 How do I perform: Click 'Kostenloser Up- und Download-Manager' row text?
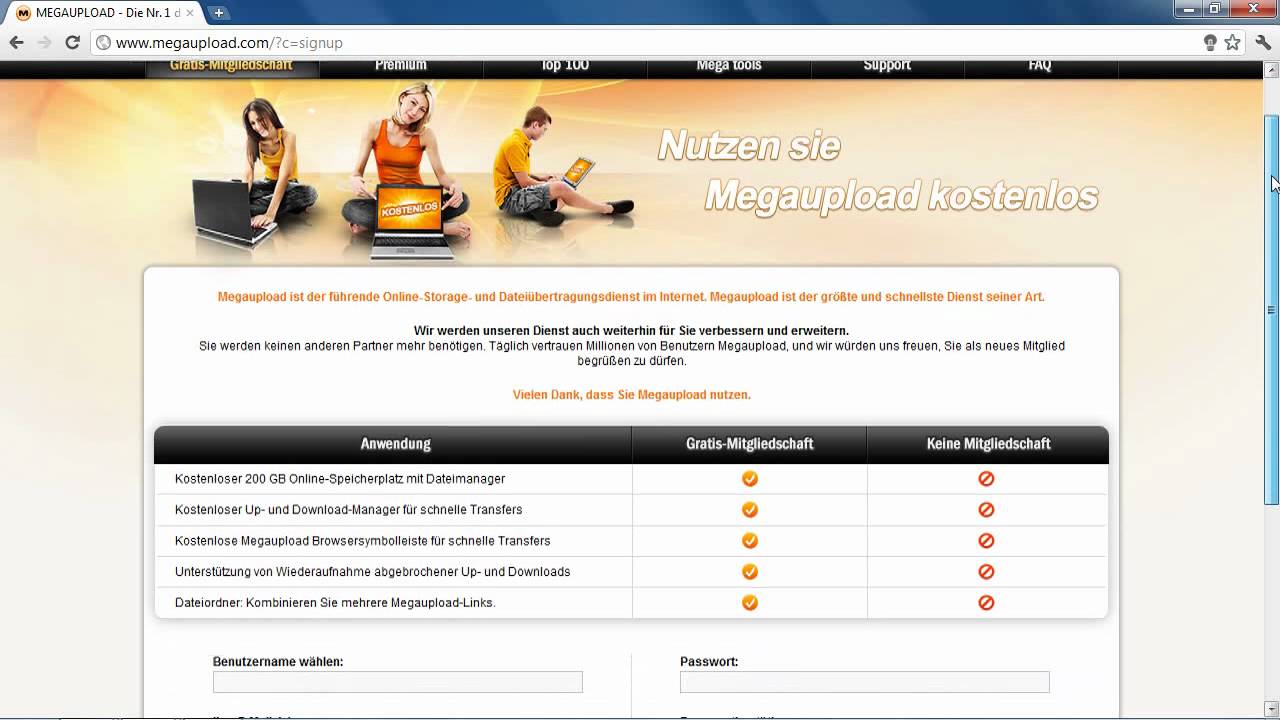[x=348, y=510]
